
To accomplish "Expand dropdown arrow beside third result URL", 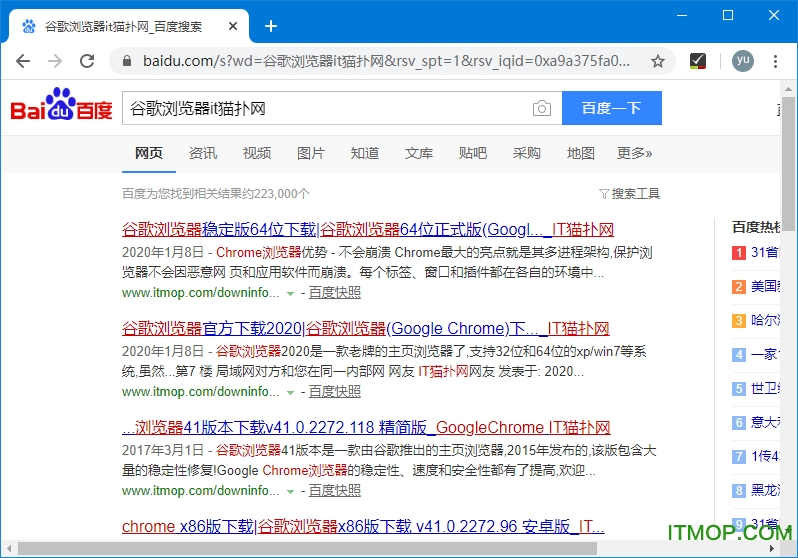I will tap(290, 491).
